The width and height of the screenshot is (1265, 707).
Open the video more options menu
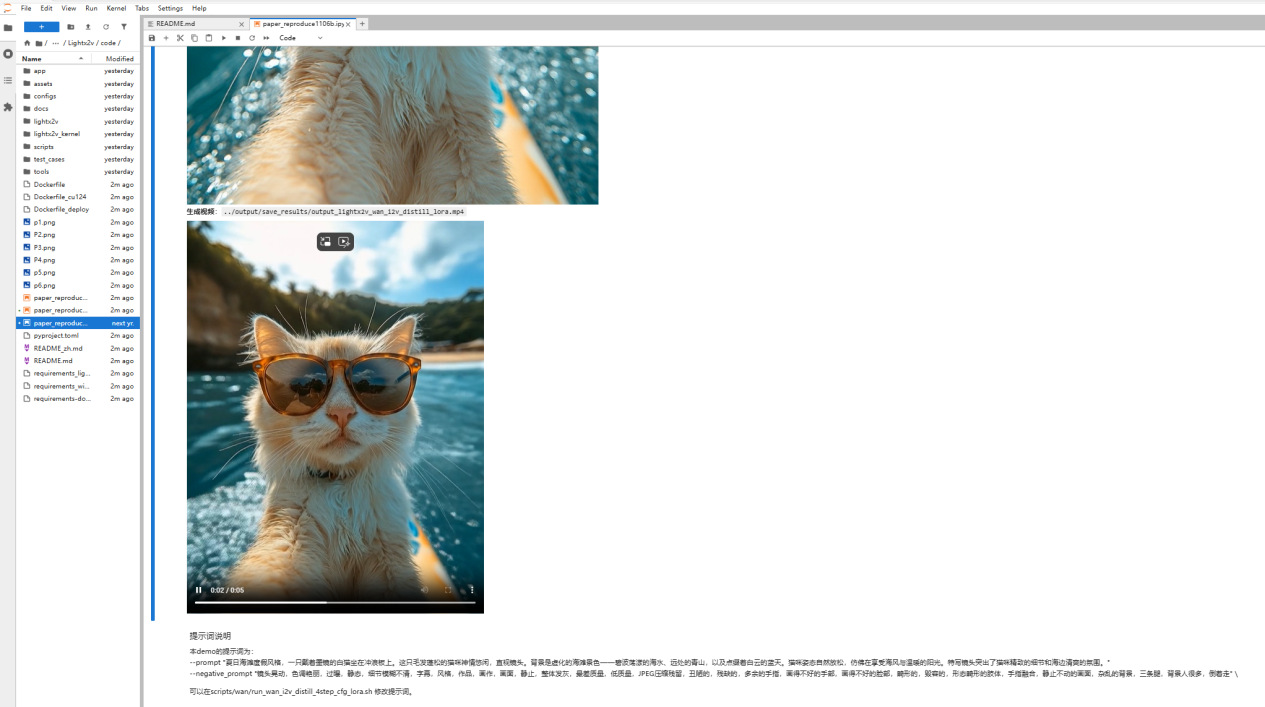(x=472, y=590)
